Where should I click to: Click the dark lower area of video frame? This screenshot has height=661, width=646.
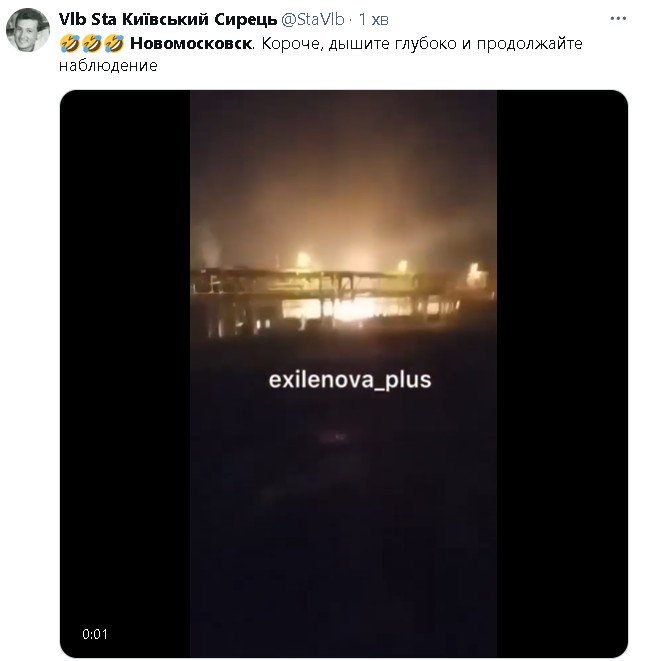343,527
